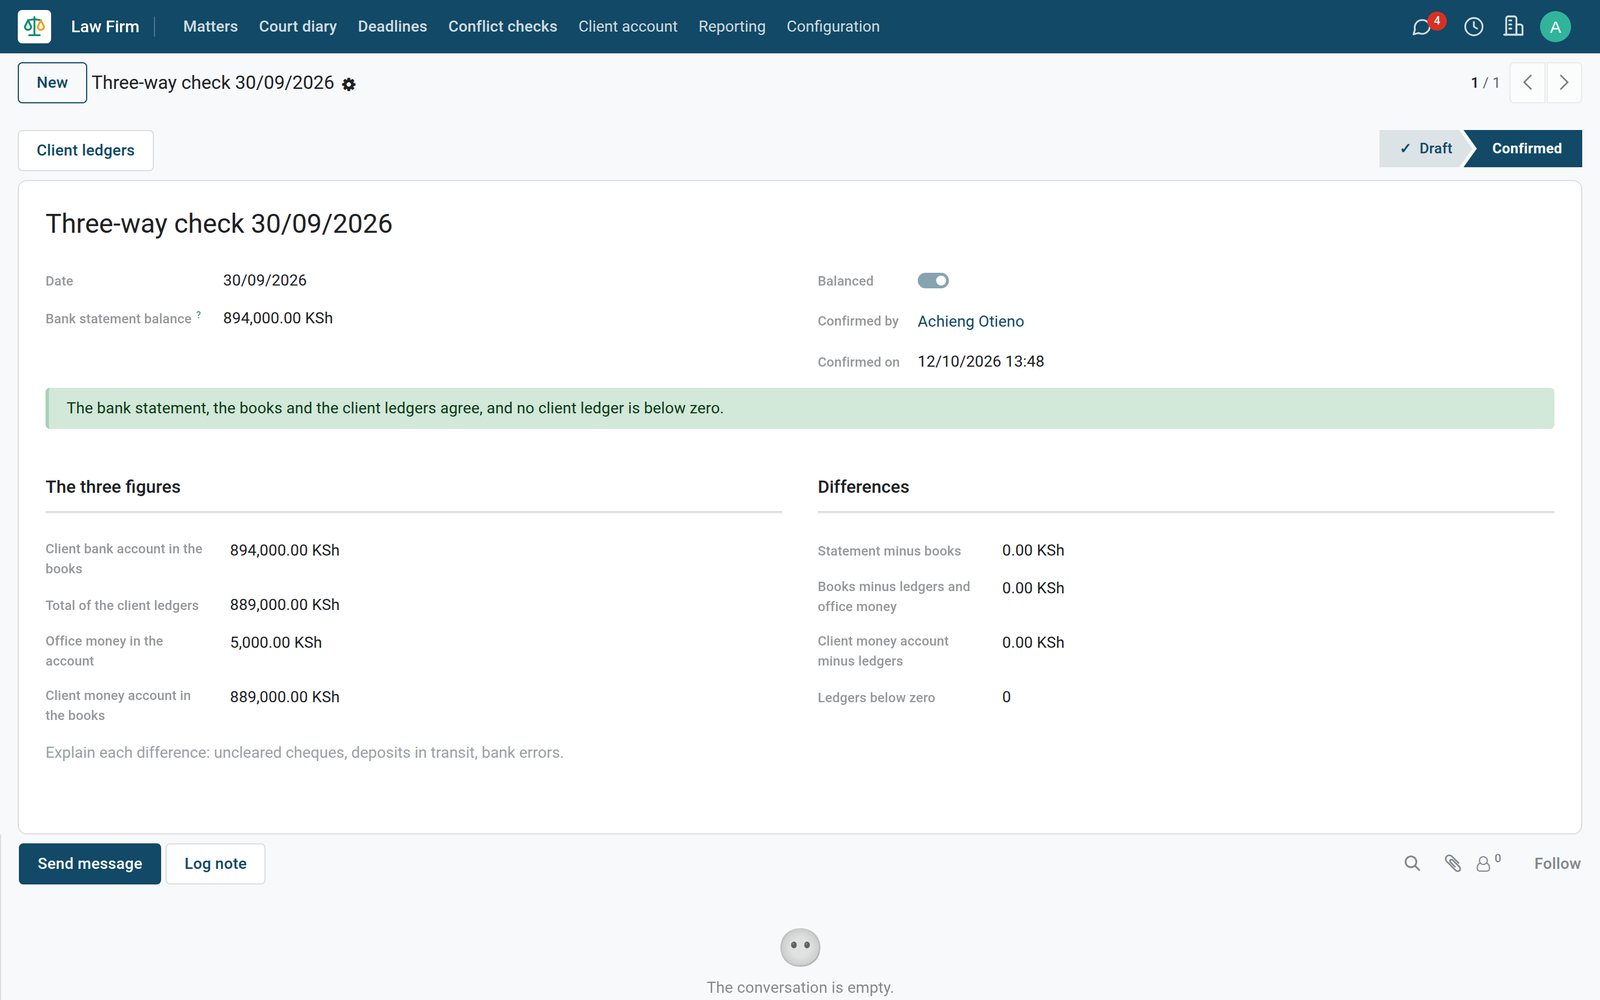
Task: Click the 1 / 1 record pager
Action: click(1485, 83)
